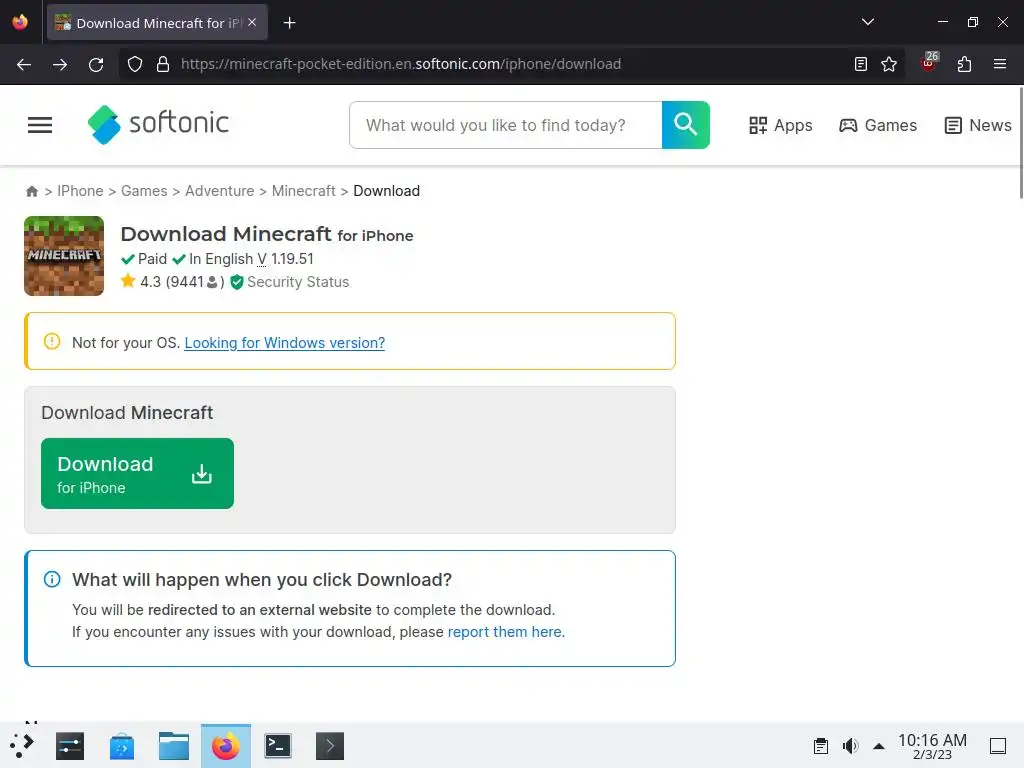
Task: Open a new browser tab
Action: click(289, 23)
